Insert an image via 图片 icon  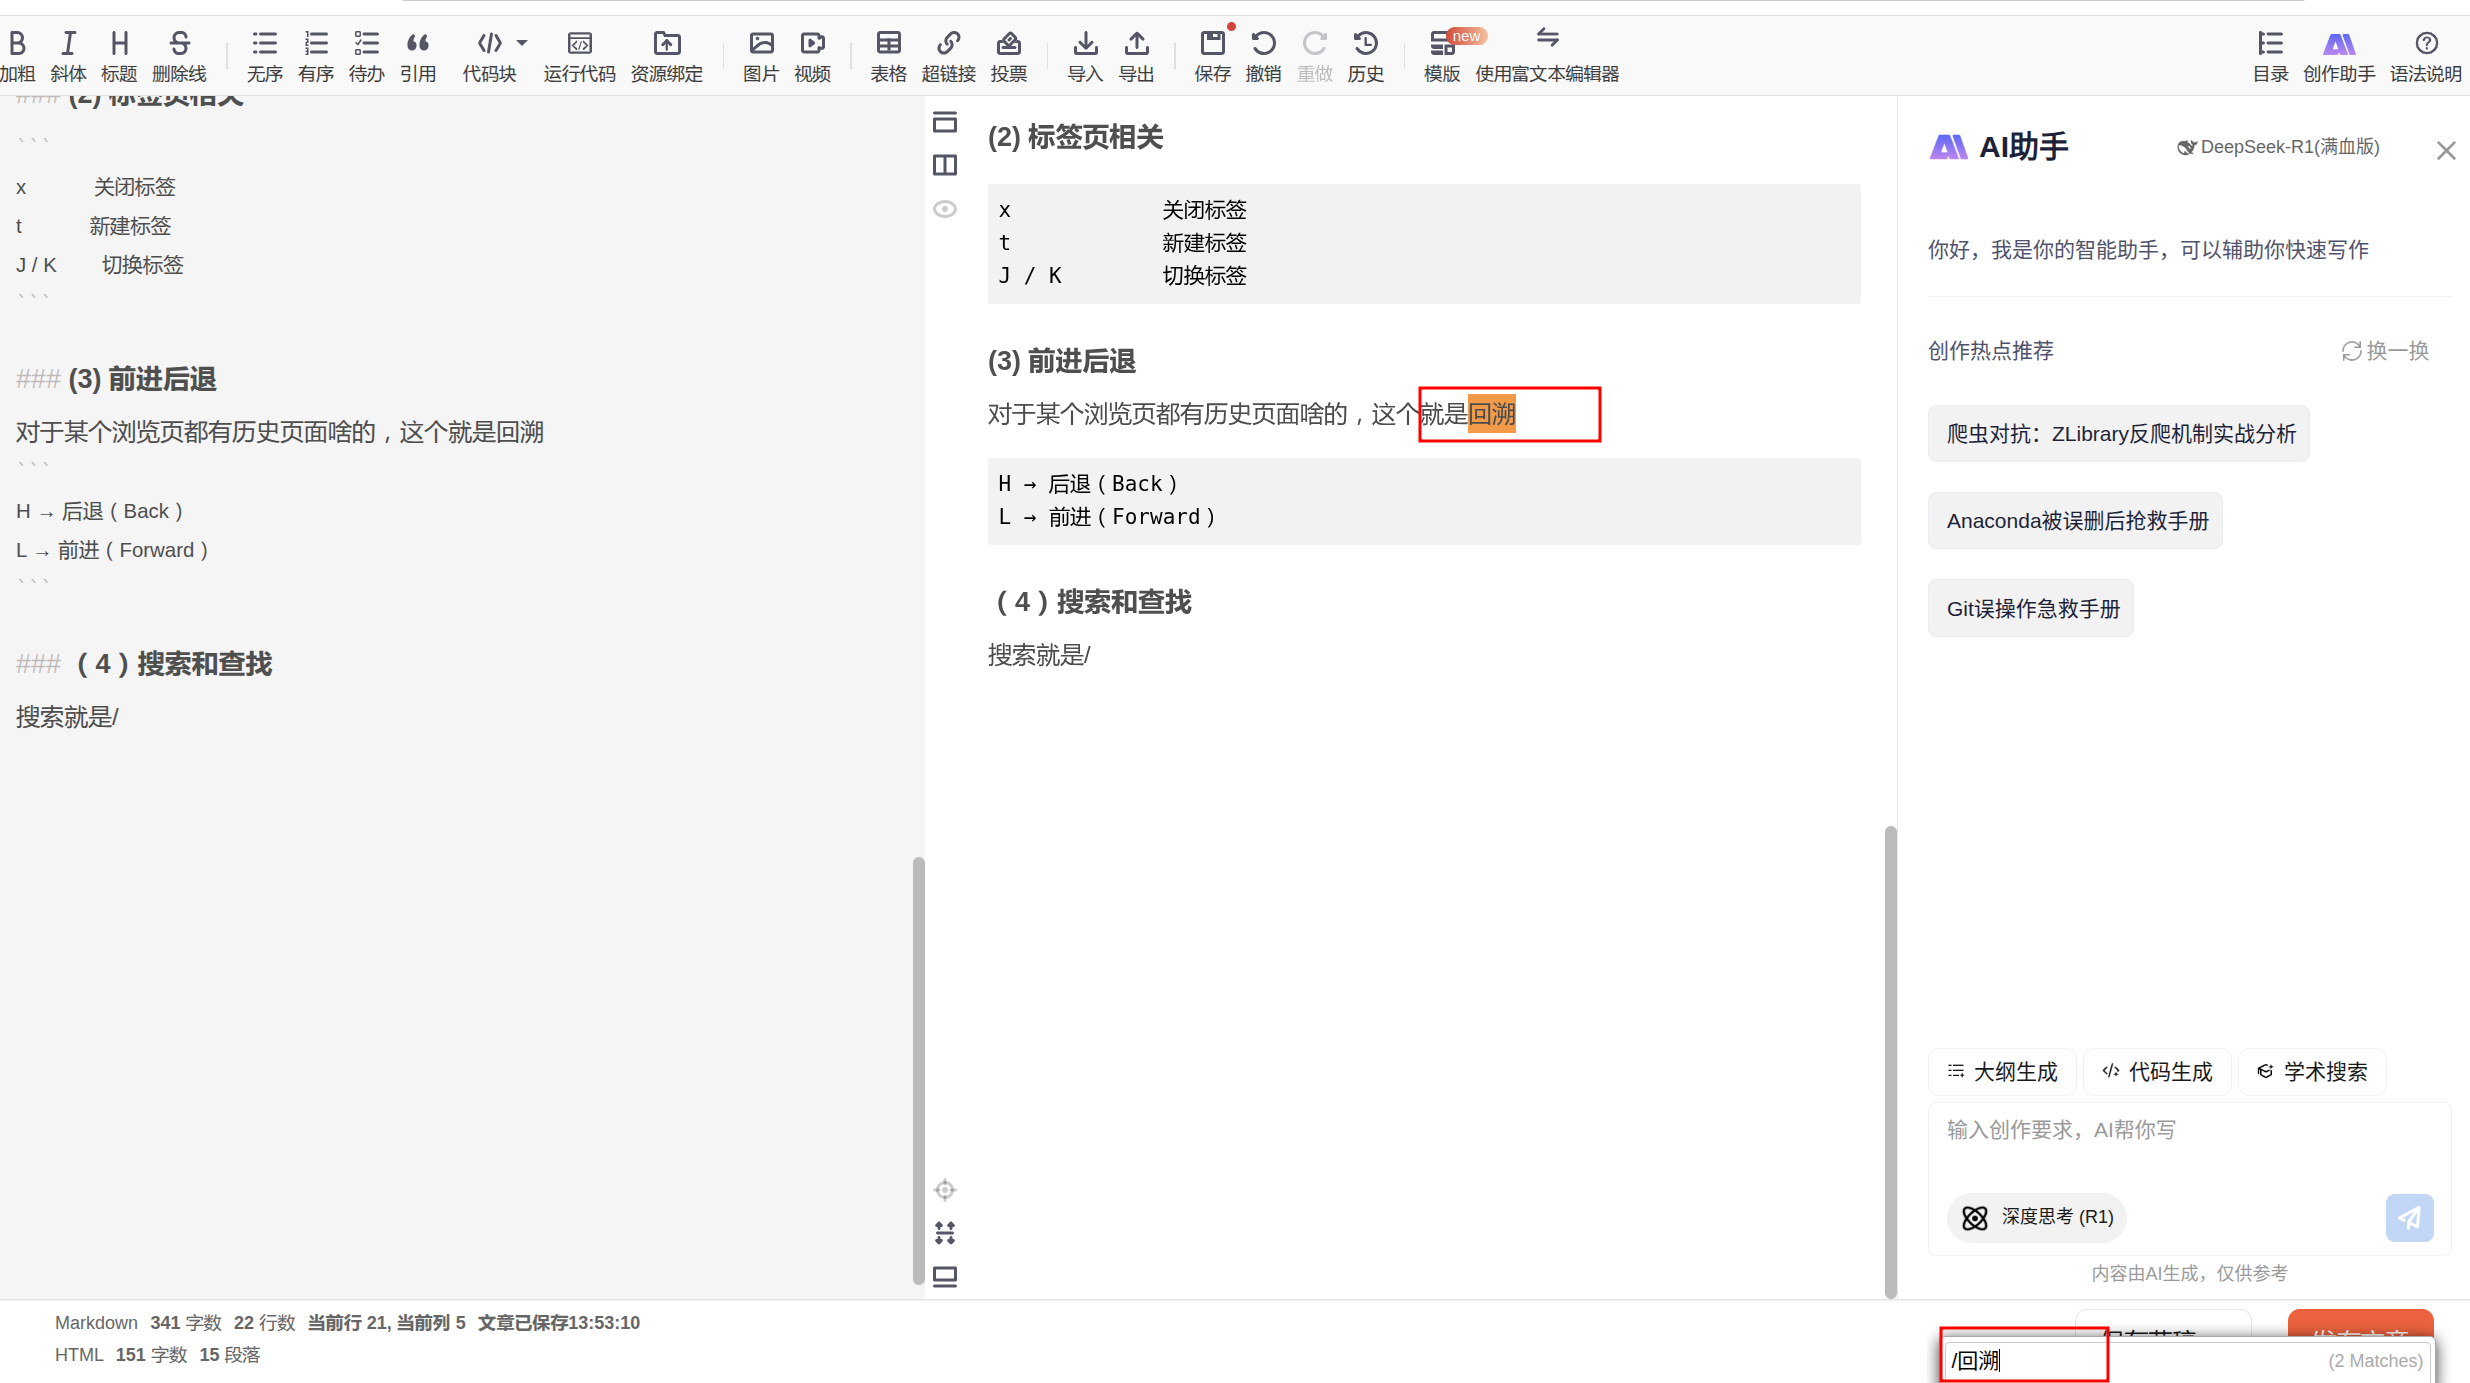point(761,44)
